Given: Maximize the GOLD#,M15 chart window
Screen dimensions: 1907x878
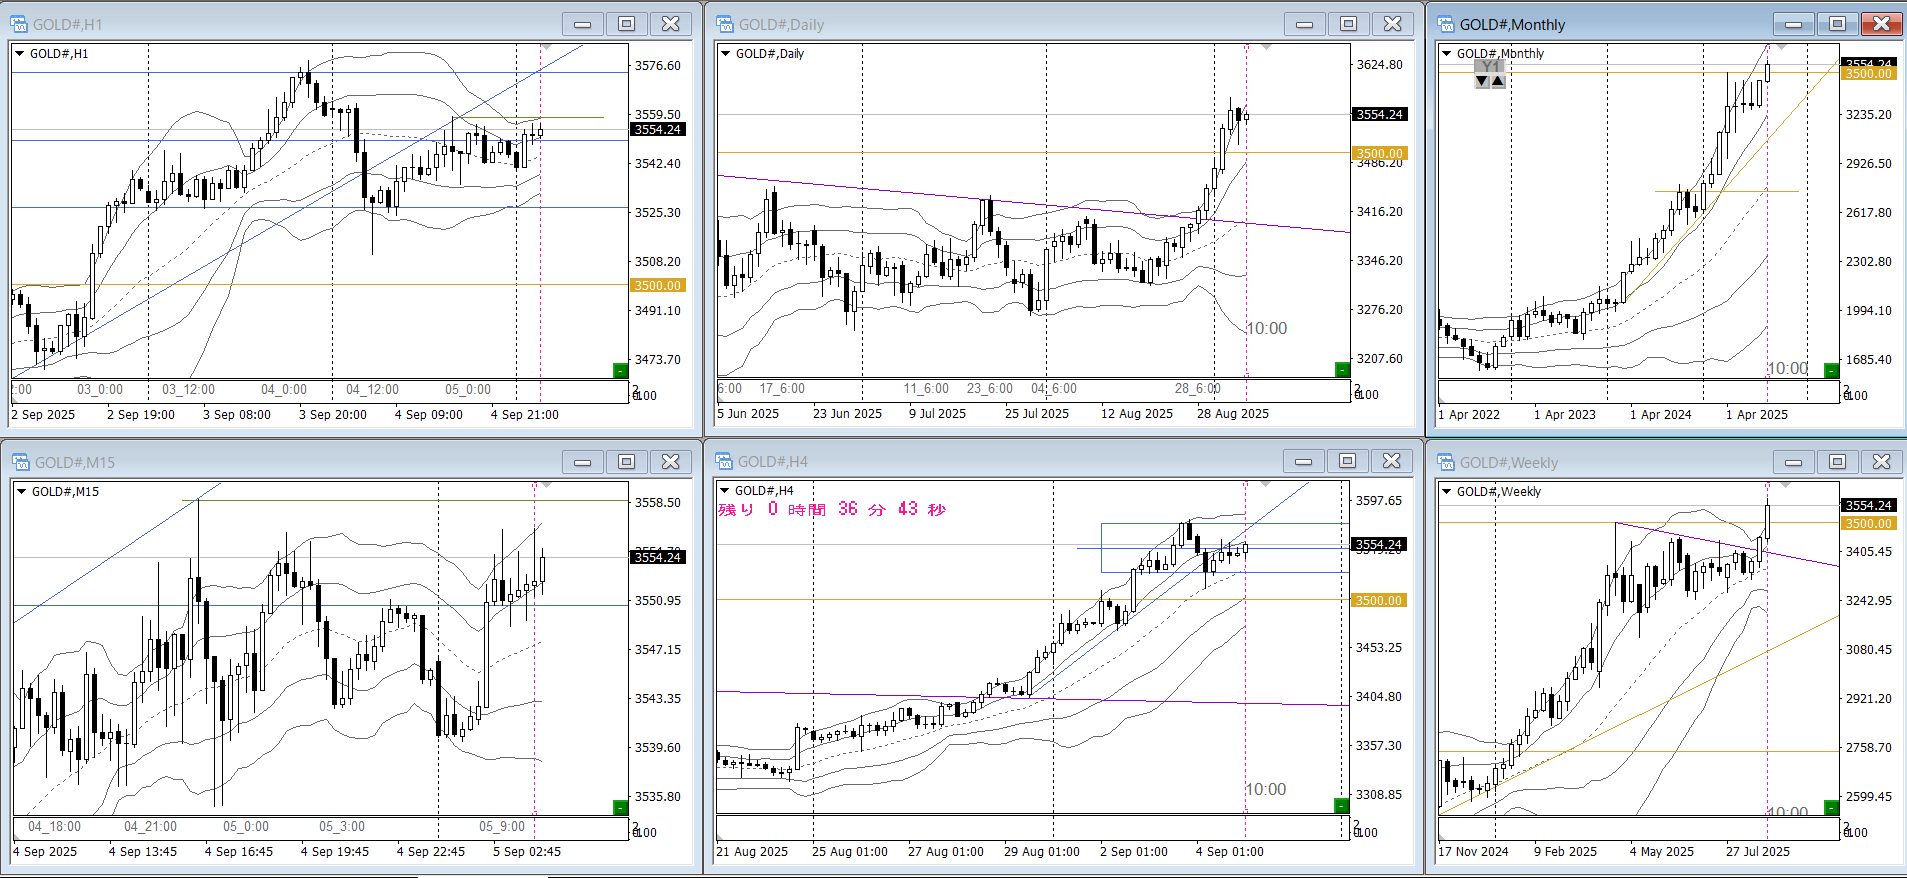Looking at the screenshot, I should (626, 461).
